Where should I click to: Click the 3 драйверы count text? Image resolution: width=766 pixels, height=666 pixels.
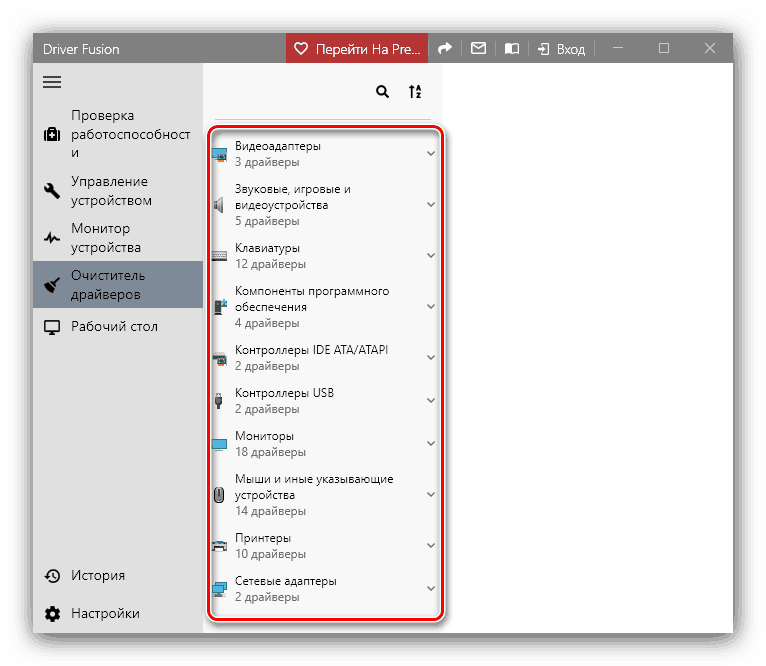267,162
